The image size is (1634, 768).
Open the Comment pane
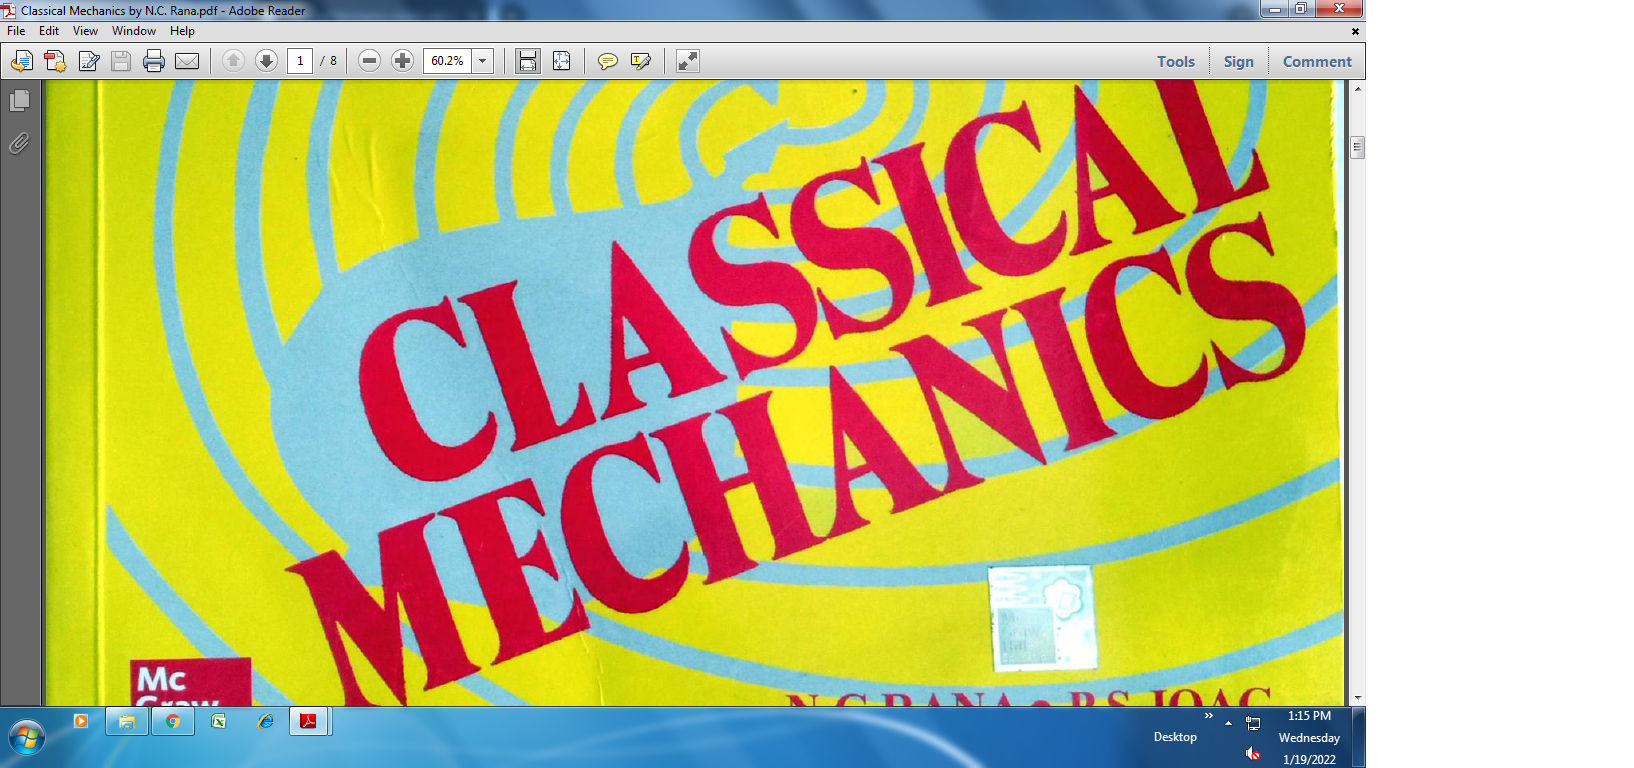1317,61
